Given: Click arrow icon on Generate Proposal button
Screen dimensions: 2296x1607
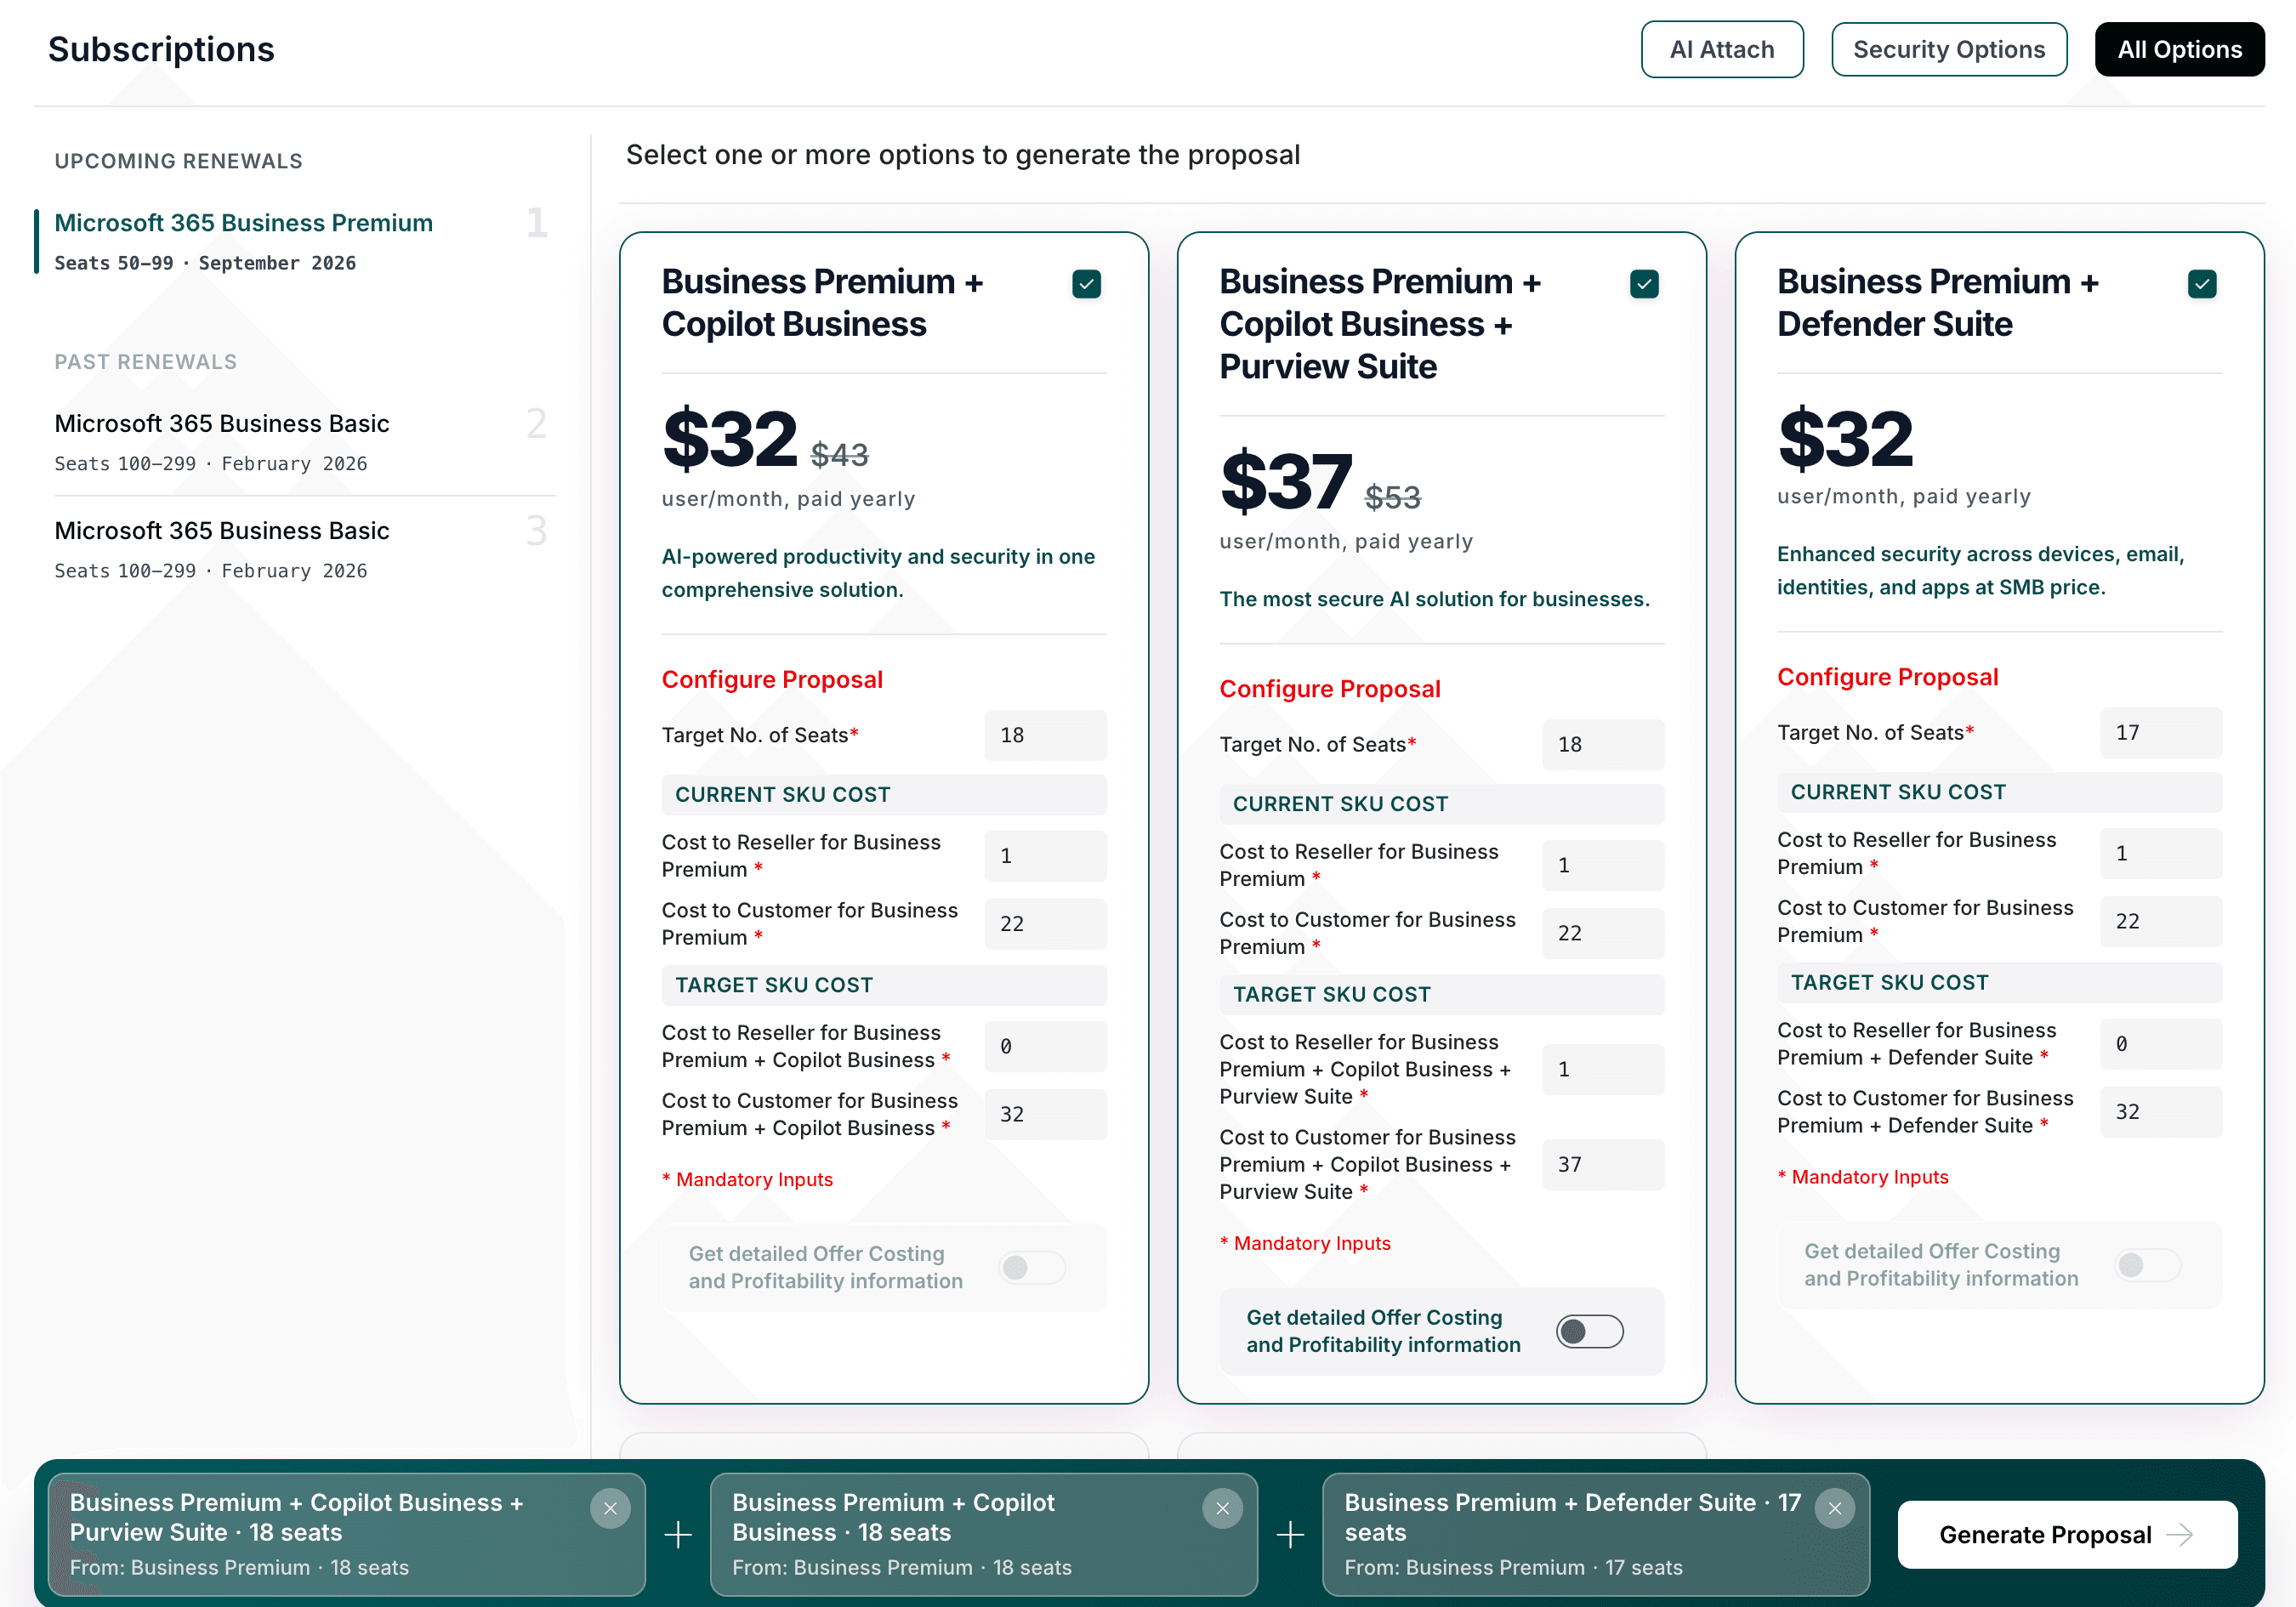Looking at the screenshot, I should pyautogui.click(x=2180, y=1534).
